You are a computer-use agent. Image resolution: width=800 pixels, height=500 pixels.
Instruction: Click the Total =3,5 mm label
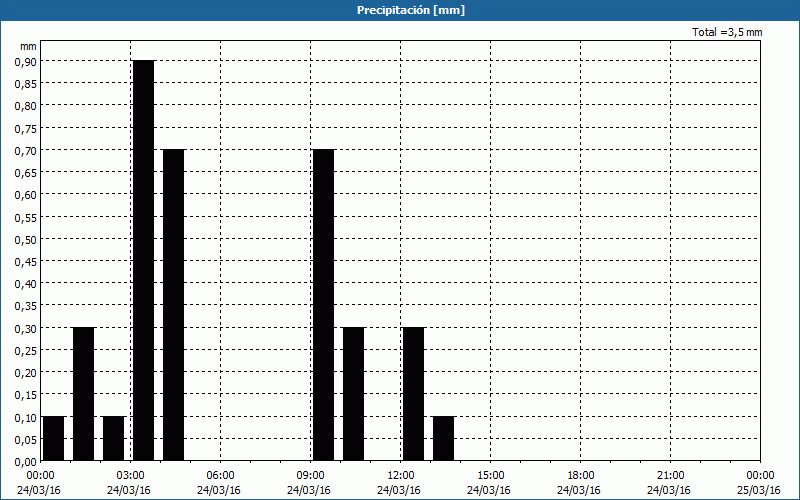tap(727, 32)
